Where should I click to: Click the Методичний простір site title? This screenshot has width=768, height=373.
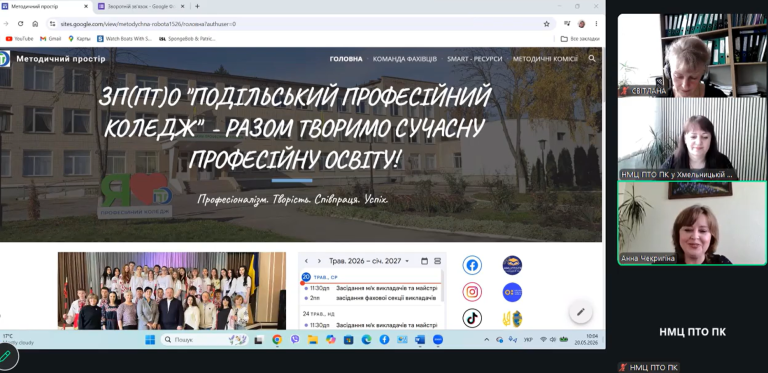click(x=61, y=59)
